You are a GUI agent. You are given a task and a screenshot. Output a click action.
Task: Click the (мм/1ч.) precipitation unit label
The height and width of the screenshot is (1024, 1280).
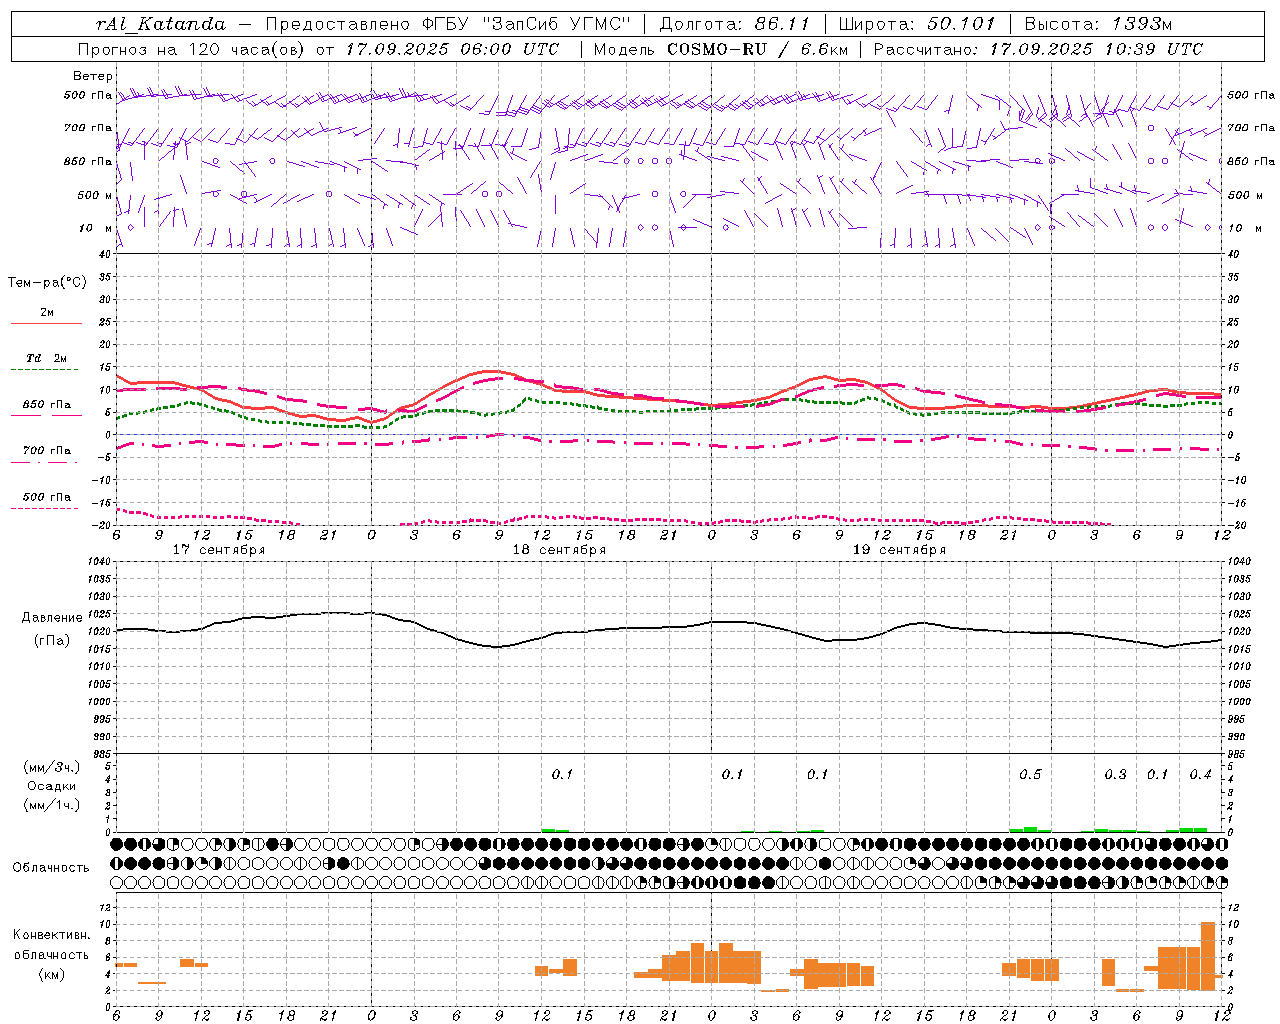coord(52,805)
